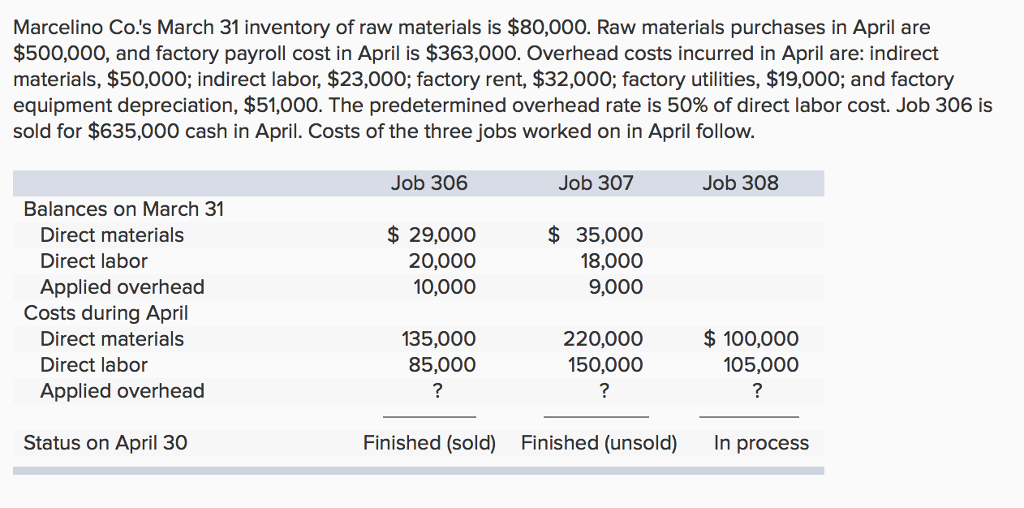1024x508 pixels.
Task: Click the Job 307 column header
Action: (x=595, y=183)
